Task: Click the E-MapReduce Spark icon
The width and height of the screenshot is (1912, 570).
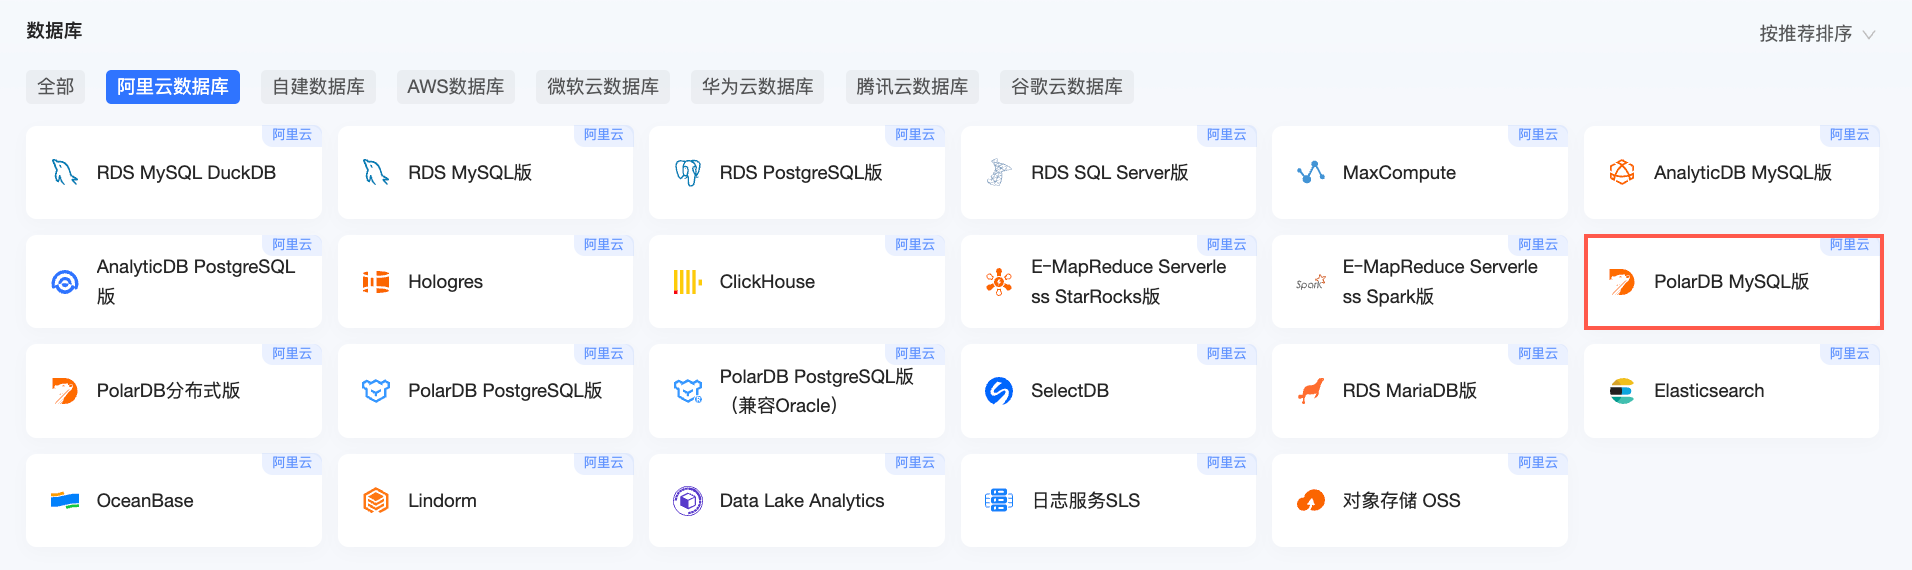Action: pyautogui.click(x=1311, y=283)
